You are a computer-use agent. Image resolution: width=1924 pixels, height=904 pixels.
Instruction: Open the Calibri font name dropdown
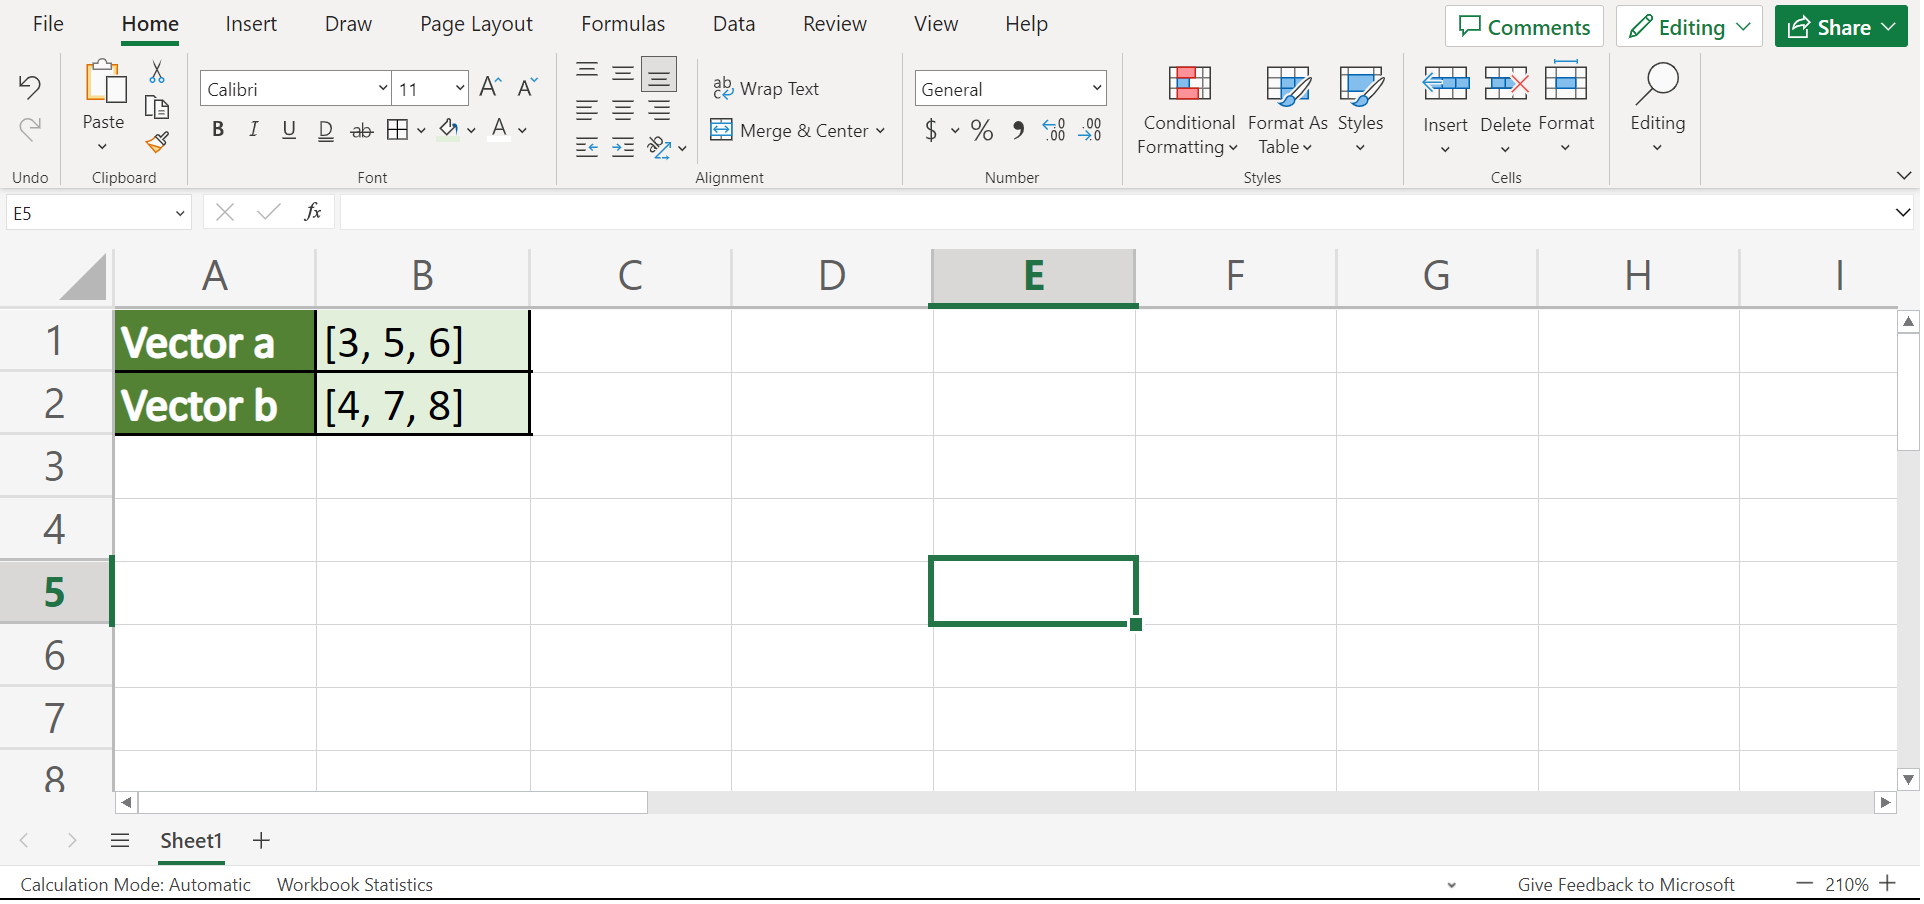[x=382, y=89]
